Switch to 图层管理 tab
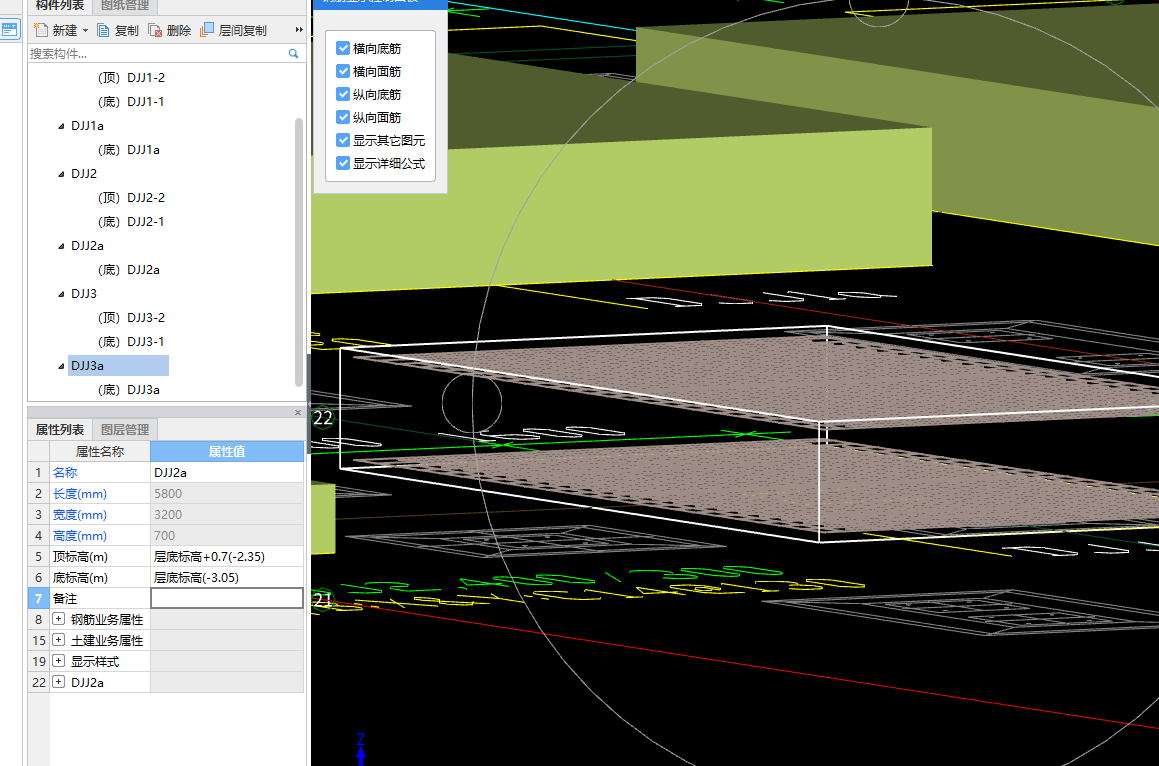1159x766 pixels. pos(125,430)
